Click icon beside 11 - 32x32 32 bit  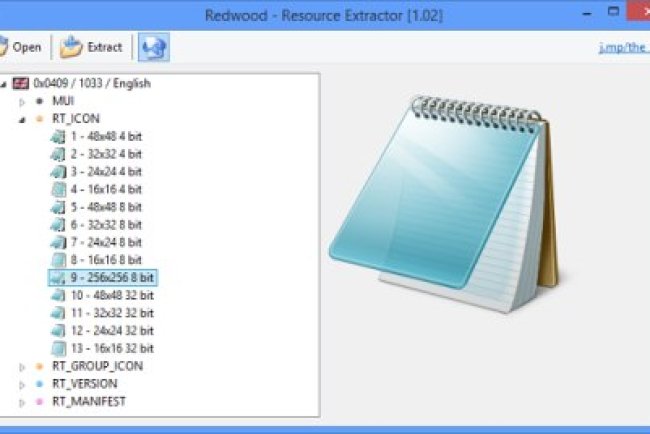[x=58, y=313]
